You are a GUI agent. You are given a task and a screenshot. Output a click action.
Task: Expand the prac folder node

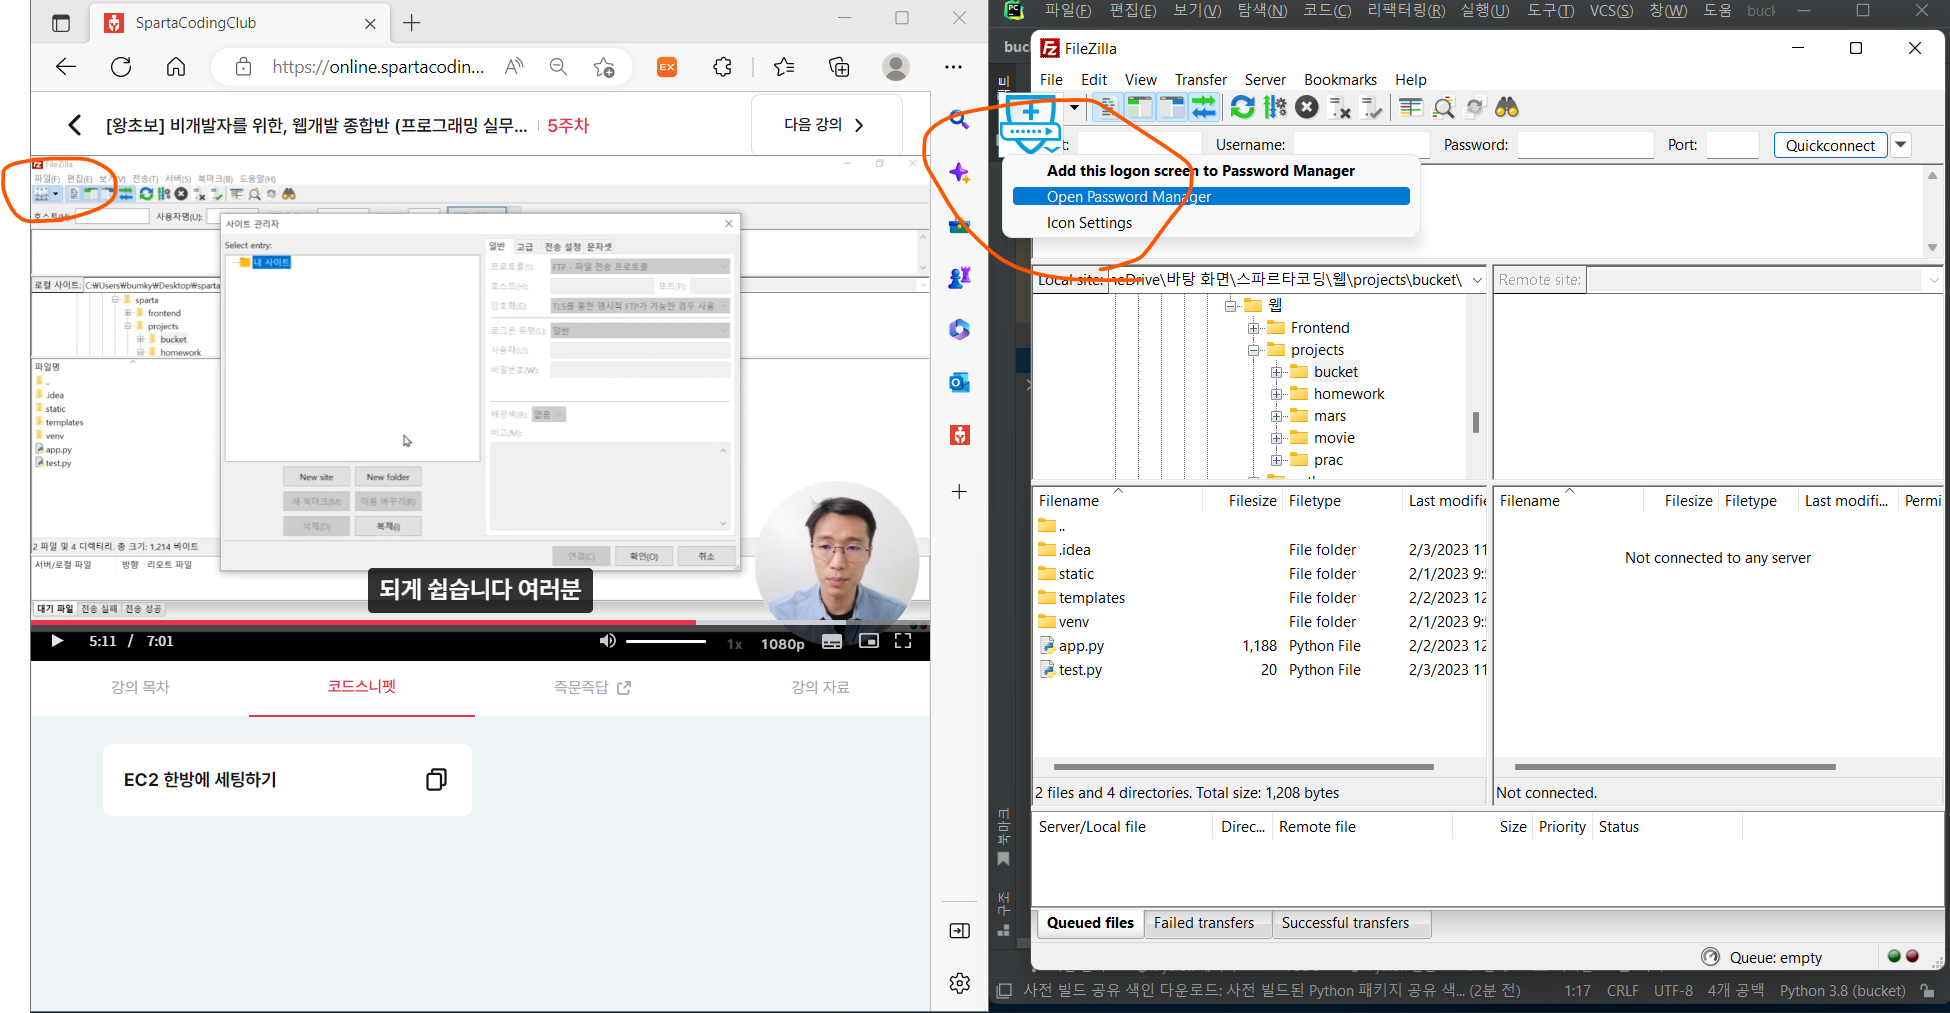1276,460
